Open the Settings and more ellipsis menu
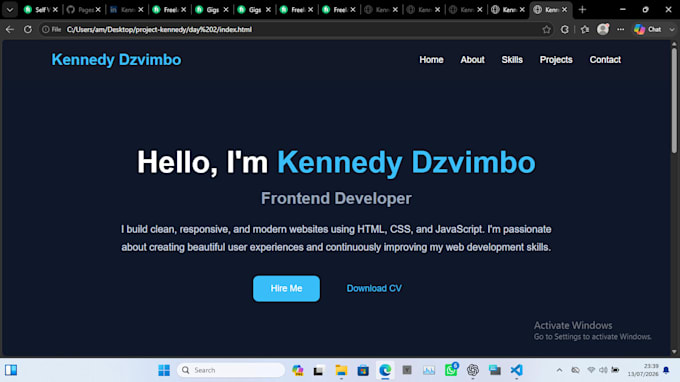The width and height of the screenshot is (680, 382). tap(621, 29)
